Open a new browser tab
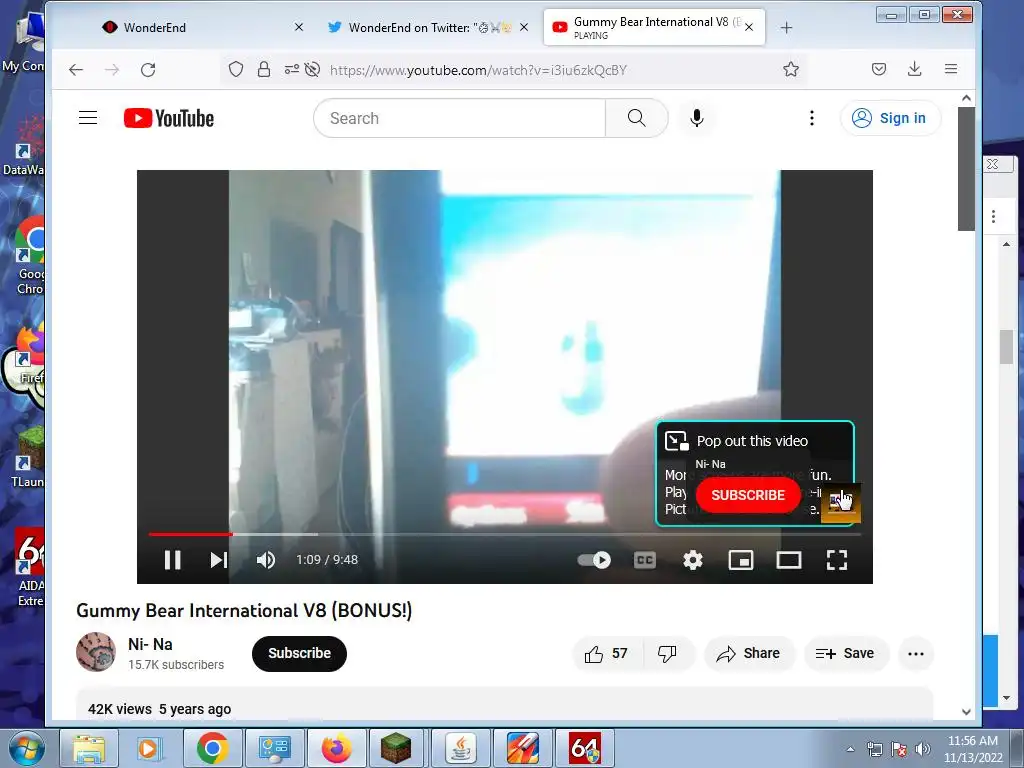Viewport: 1024px width, 768px height. point(786,27)
